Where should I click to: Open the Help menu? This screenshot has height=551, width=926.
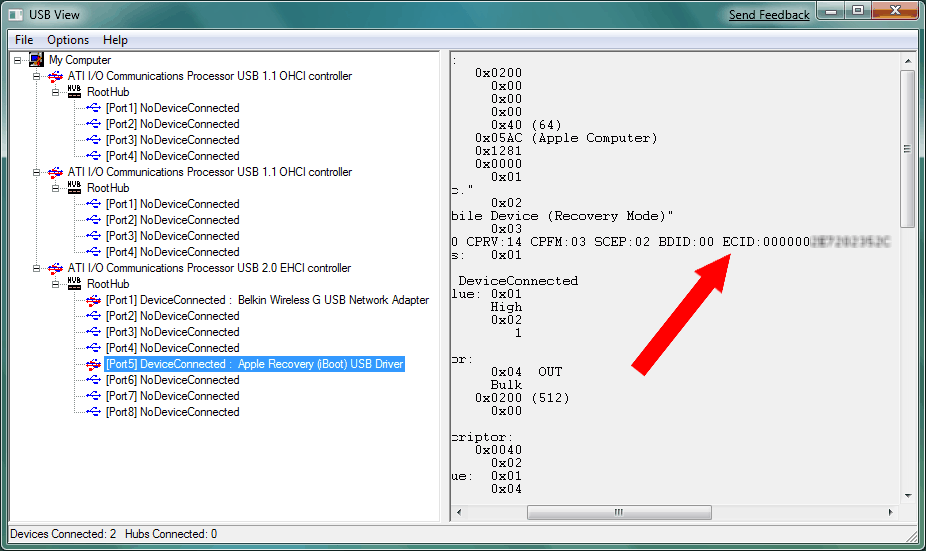coord(115,40)
